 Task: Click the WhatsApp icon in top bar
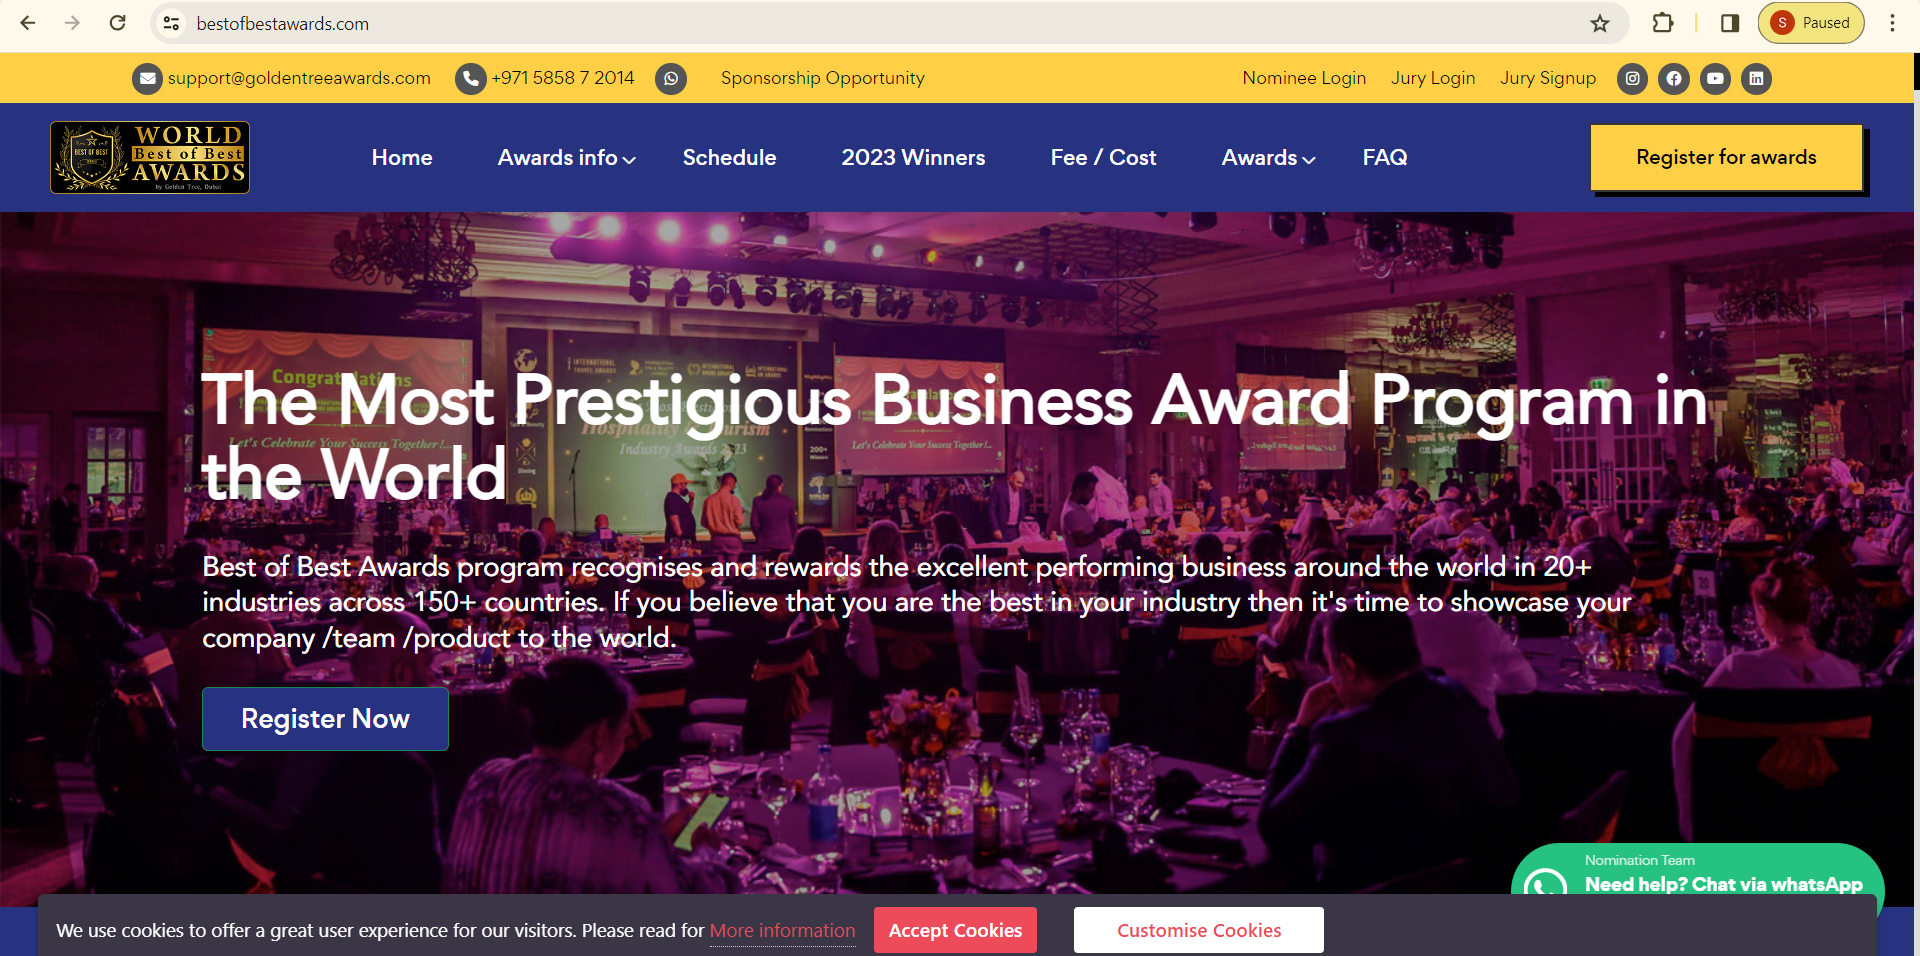[671, 78]
